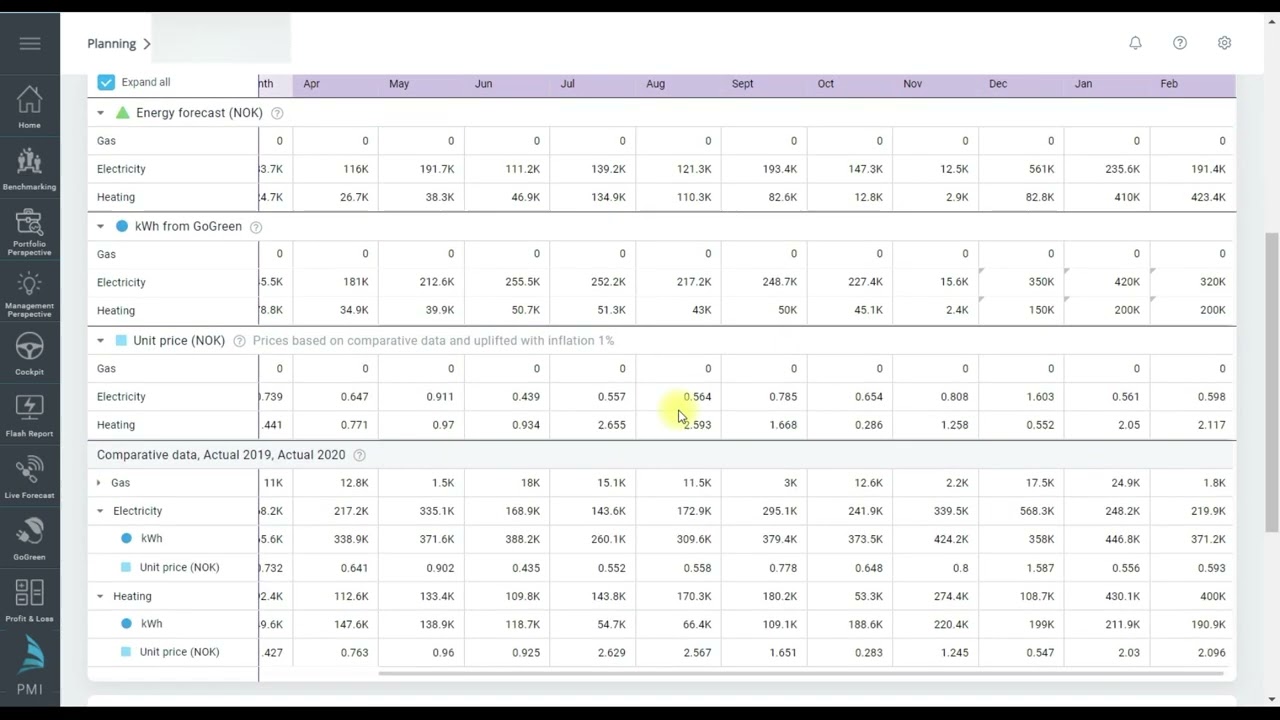Open Profit & Loss in sidebar

[29, 601]
